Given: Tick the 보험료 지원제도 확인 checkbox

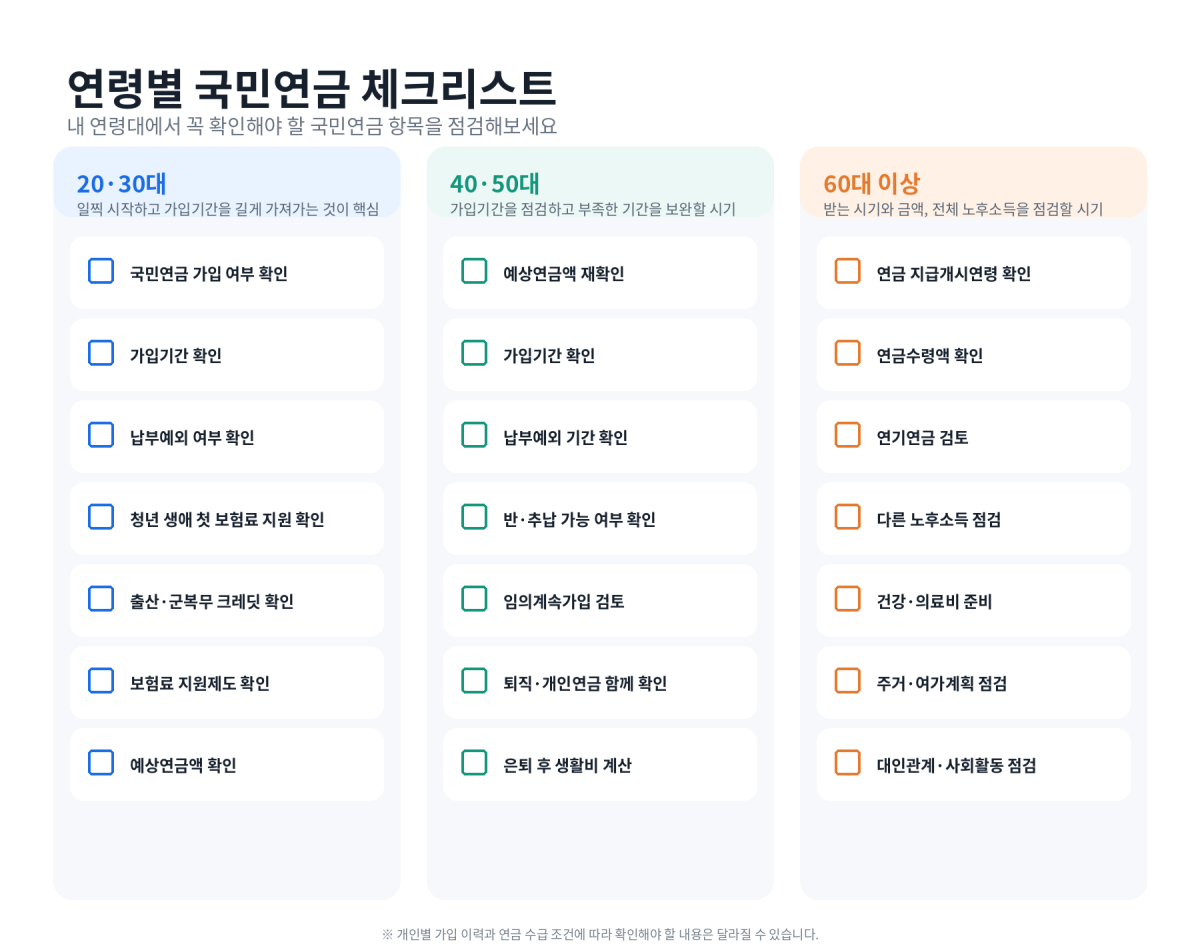Looking at the screenshot, I should pyautogui.click(x=101, y=681).
